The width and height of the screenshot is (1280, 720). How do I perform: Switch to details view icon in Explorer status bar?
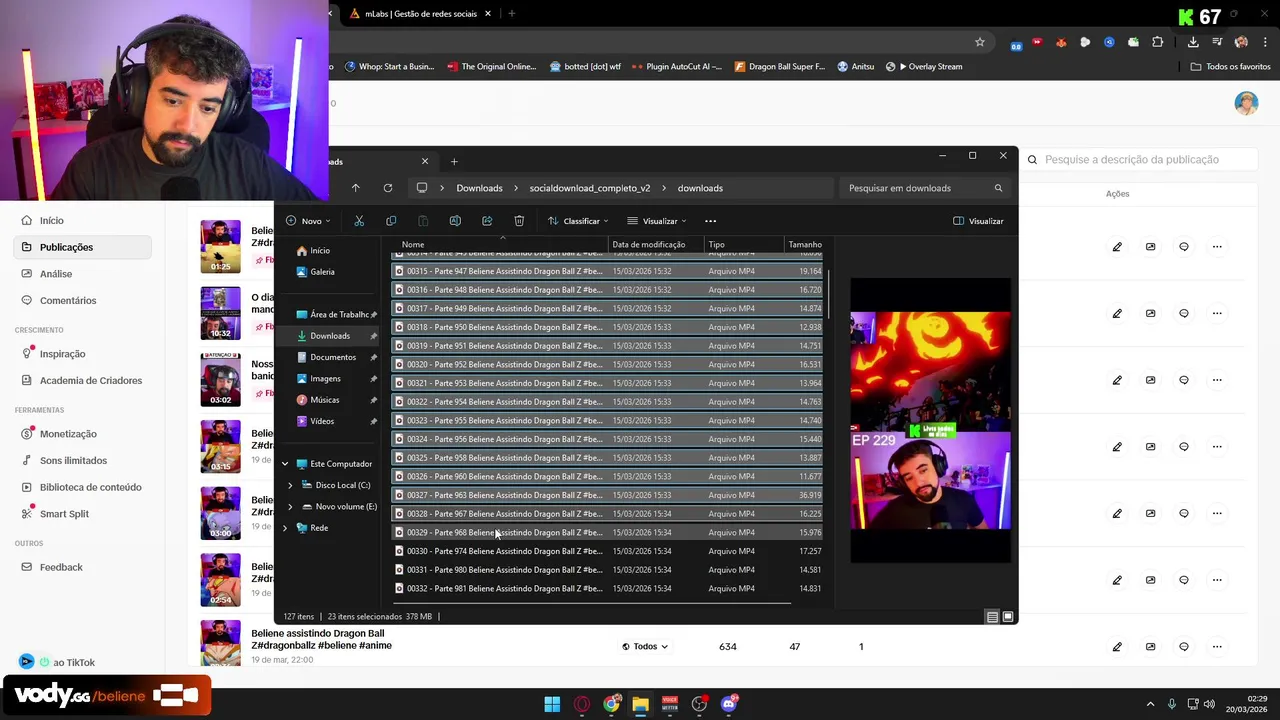(x=992, y=617)
